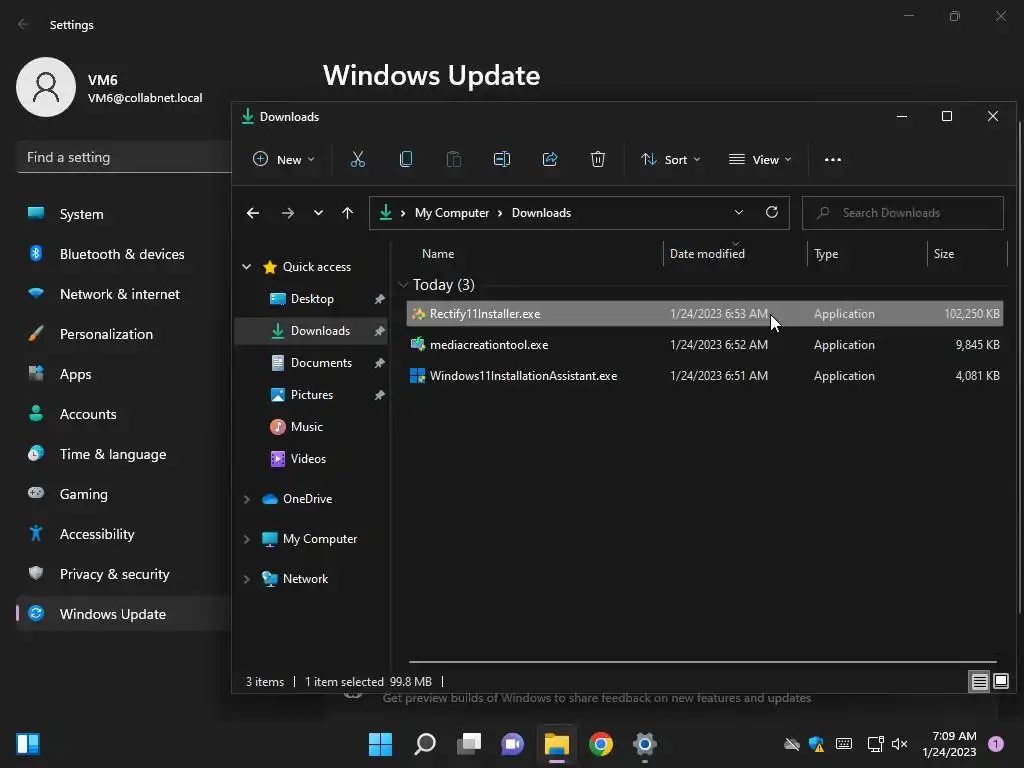
Task: Select Windows Update in sidebar
Action: click(124, 614)
